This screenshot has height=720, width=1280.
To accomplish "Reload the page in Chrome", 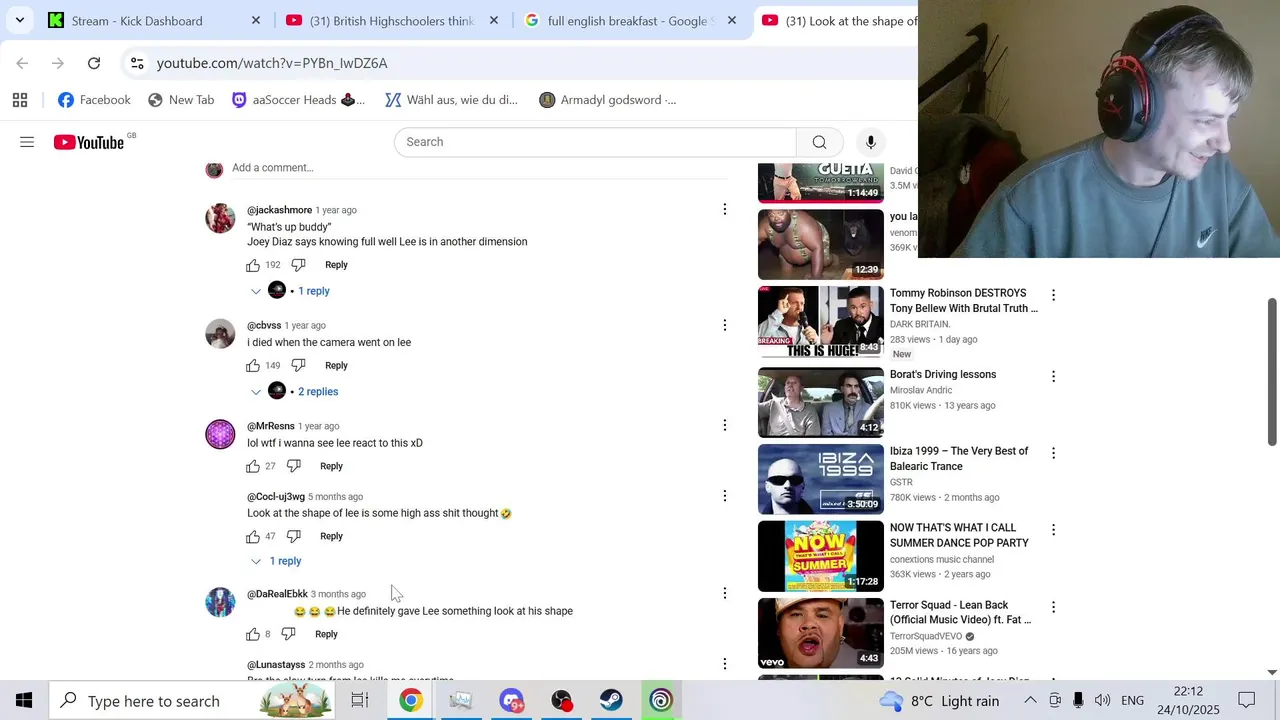I will click(94, 63).
